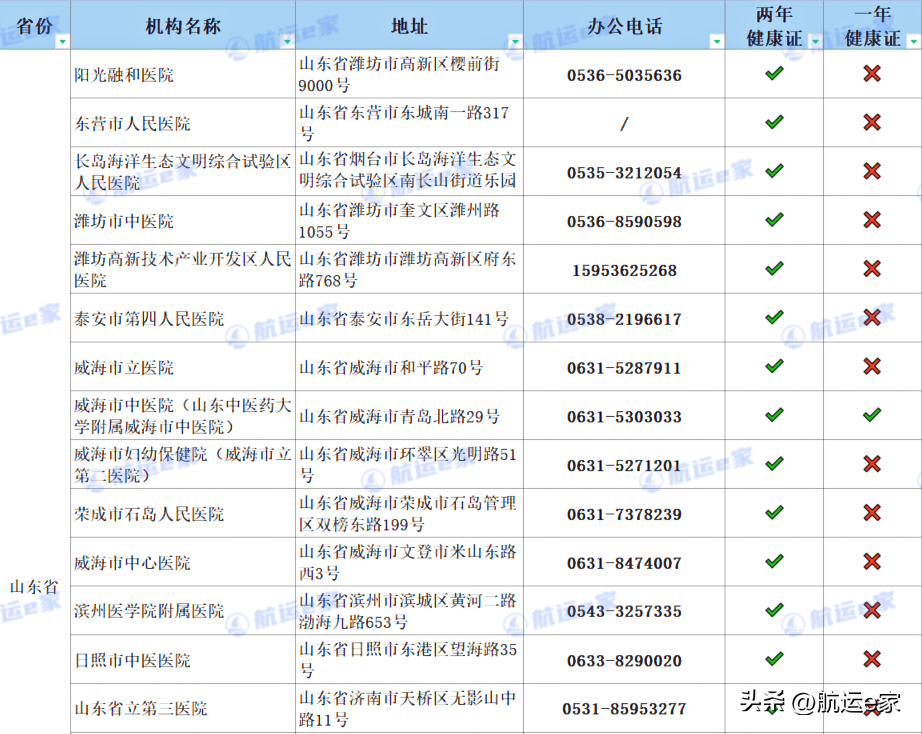Image resolution: width=922 pixels, height=734 pixels.
Task: Open the 机构名称 column filter dropdown
Action: [287, 41]
